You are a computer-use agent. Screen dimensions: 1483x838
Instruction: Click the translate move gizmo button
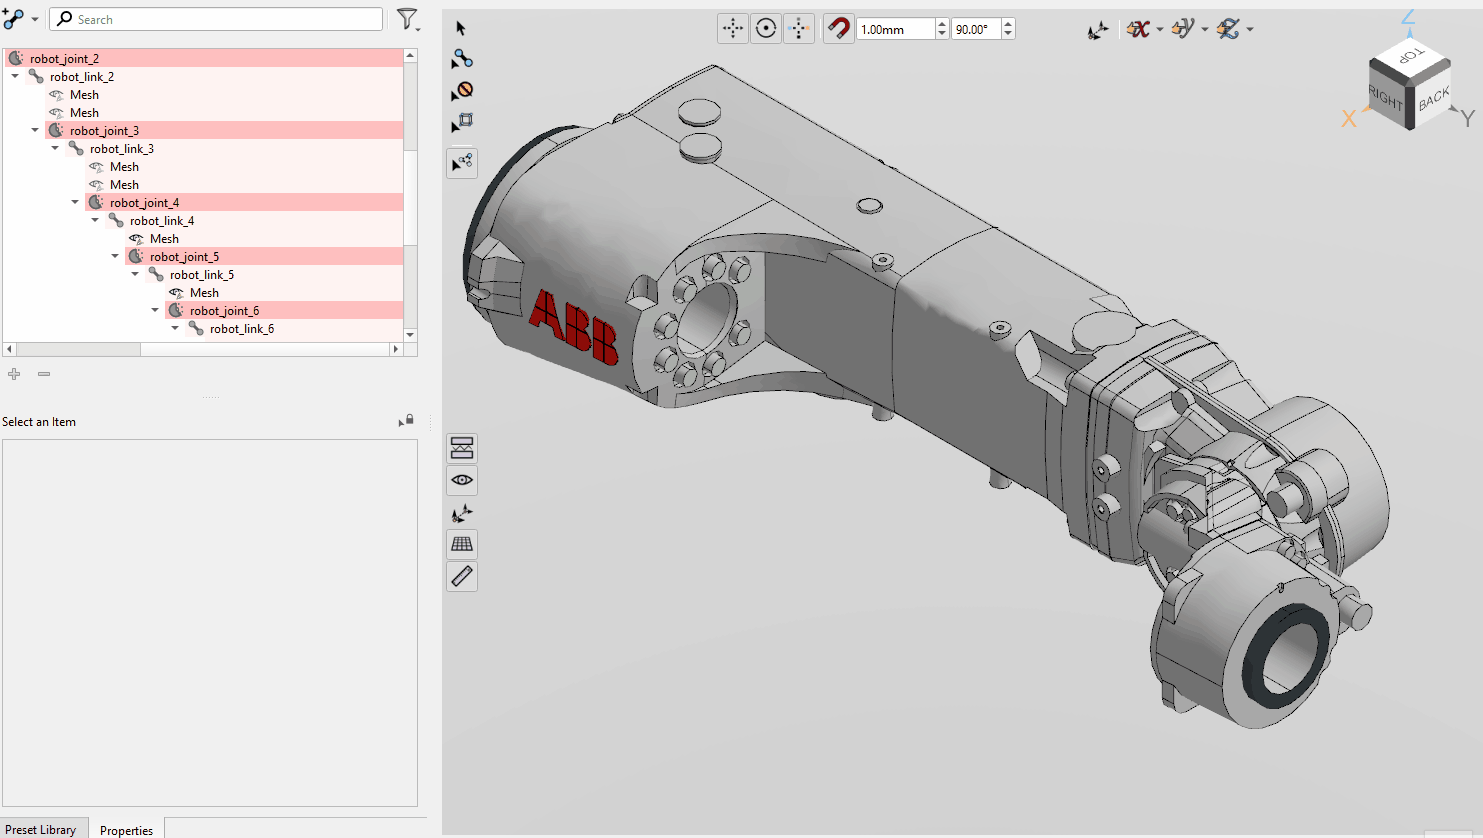tap(733, 29)
